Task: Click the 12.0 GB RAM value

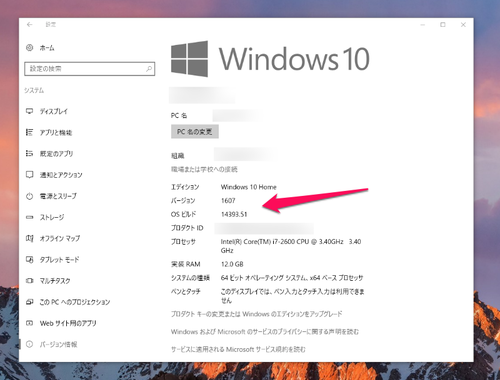Action: coord(232,264)
